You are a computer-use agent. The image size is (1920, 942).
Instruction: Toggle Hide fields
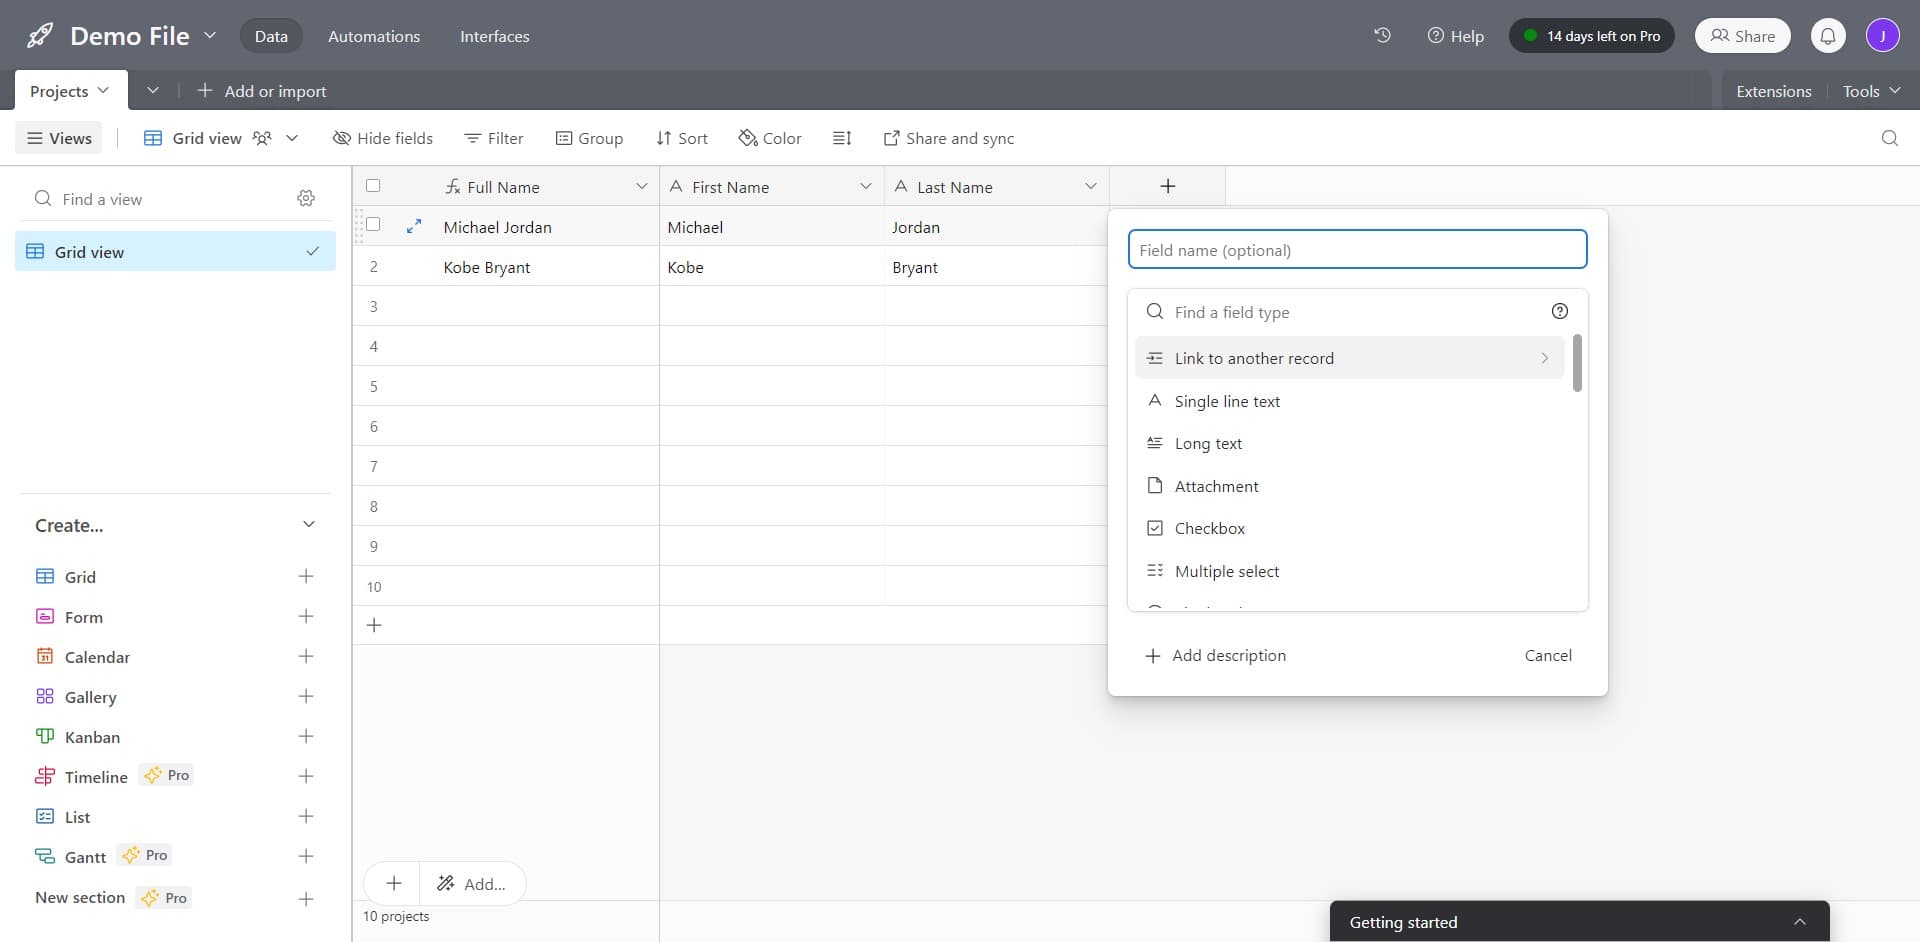point(383,138)
